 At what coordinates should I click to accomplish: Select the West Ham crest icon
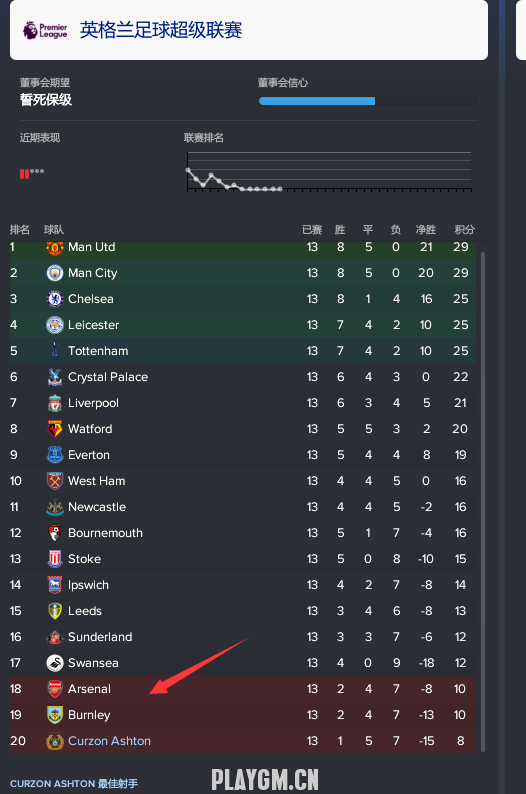(55, 481)
